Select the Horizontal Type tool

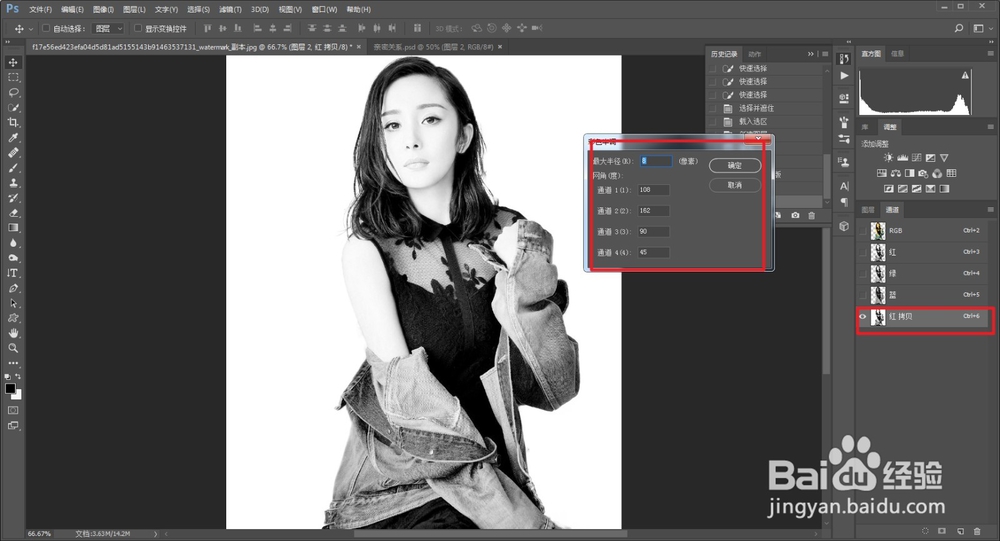[x=13, y=273]
